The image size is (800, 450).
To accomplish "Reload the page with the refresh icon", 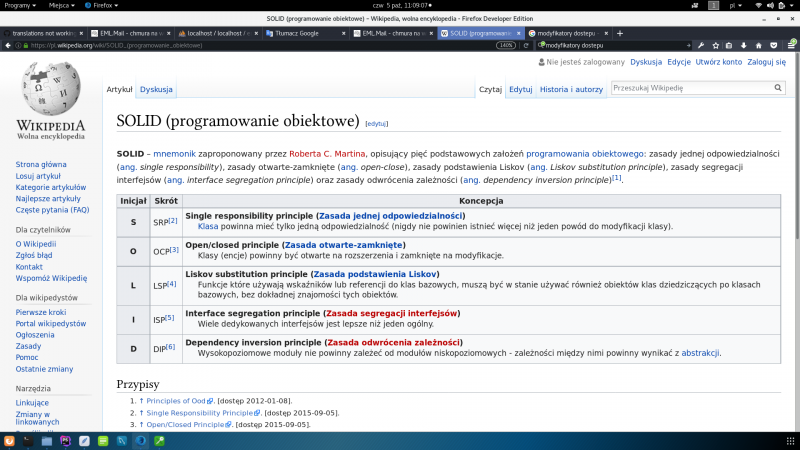I will pyautogui.click(x=525, y=45).
